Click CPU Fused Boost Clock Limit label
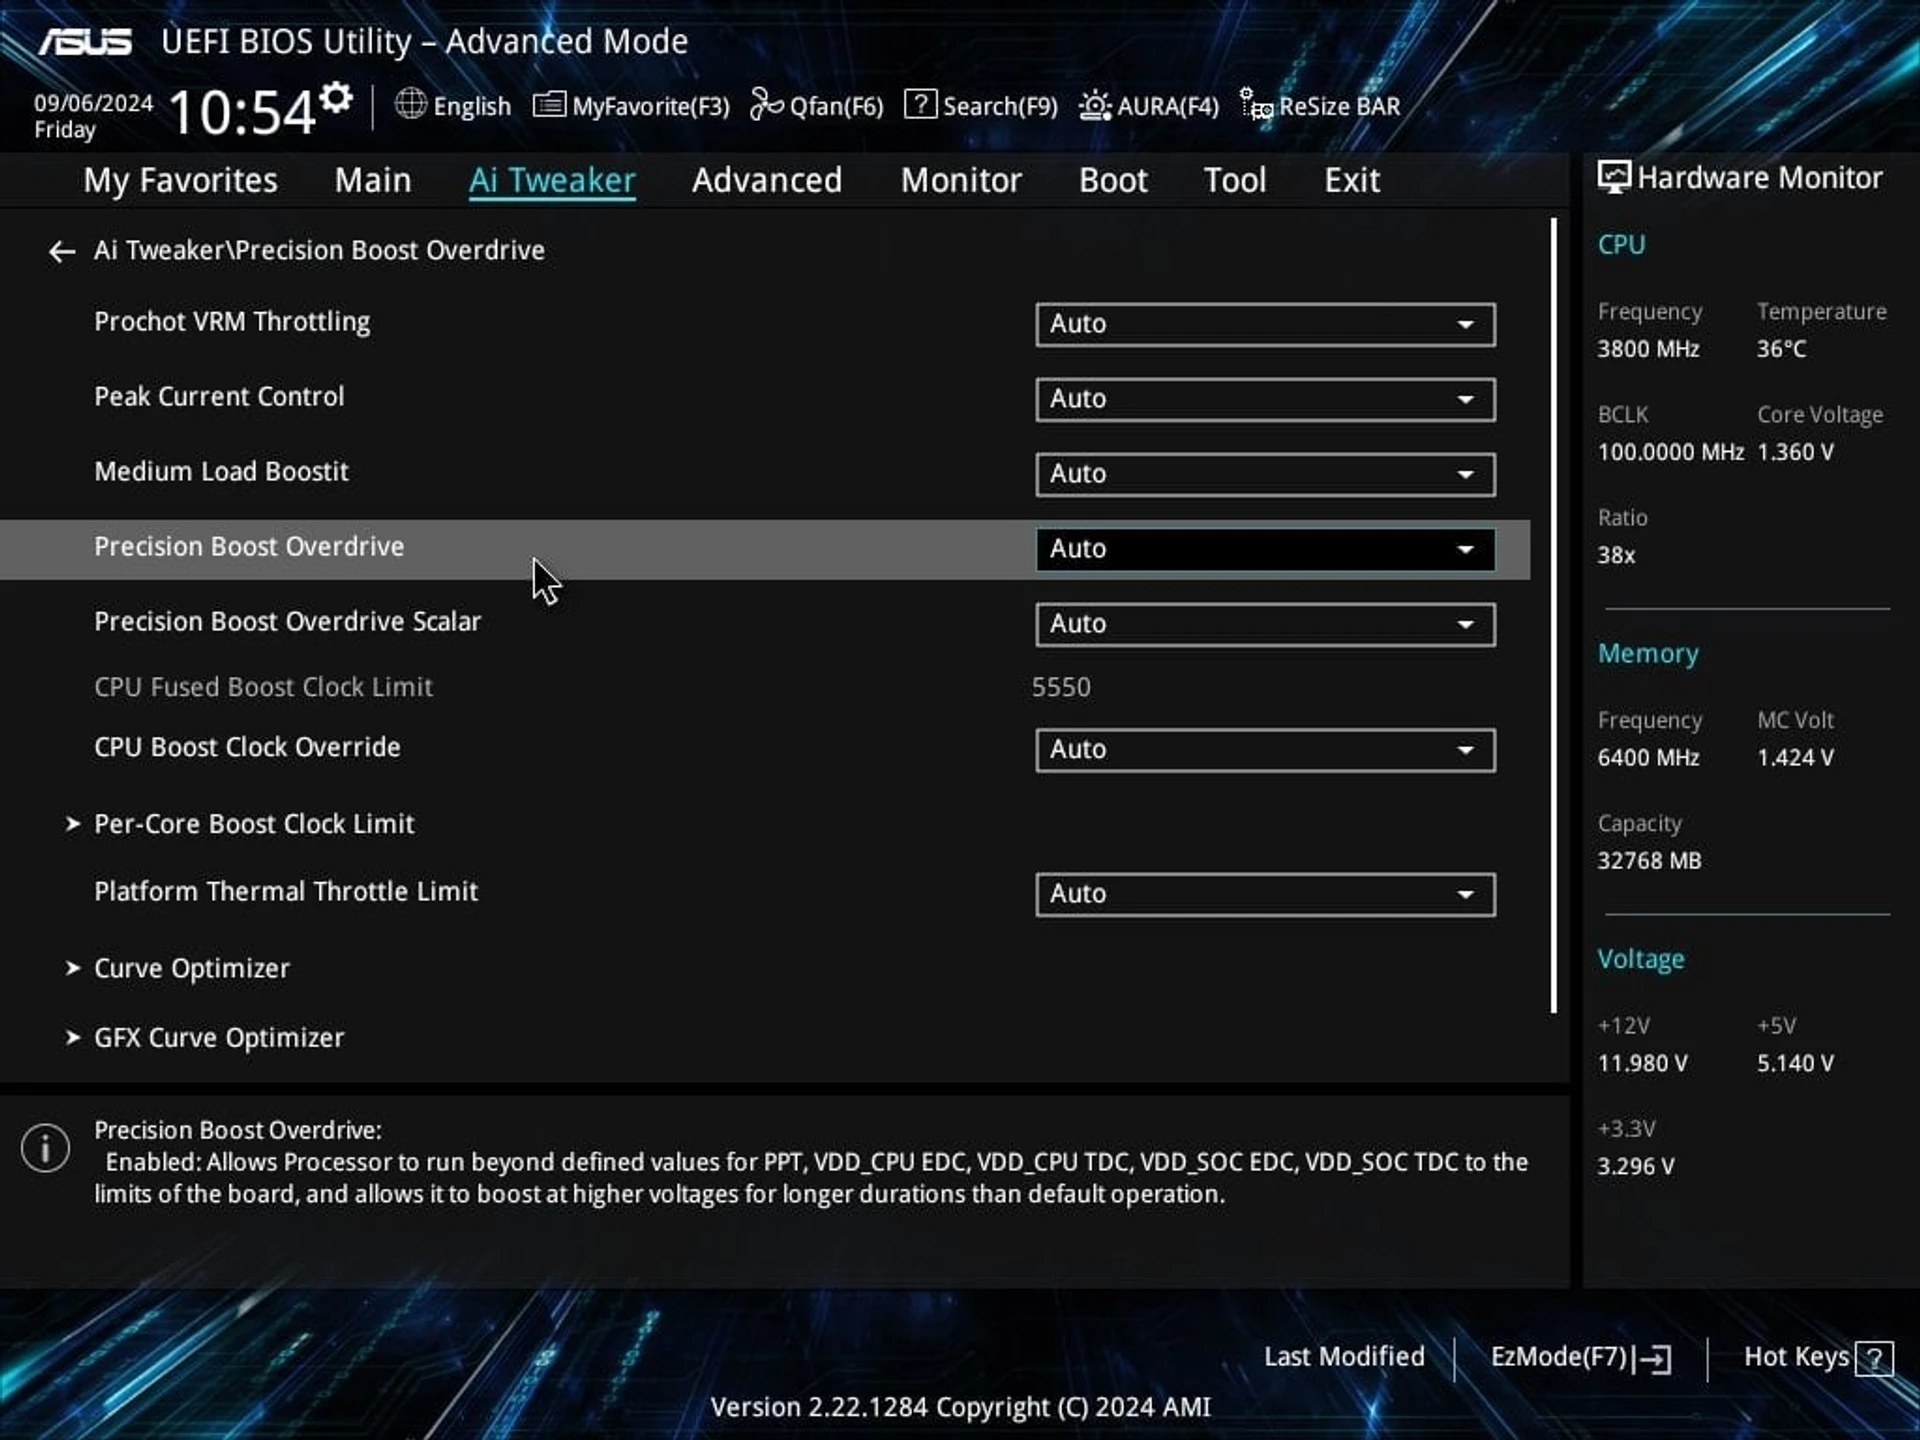1920x1440 pixels. point(263,687)
